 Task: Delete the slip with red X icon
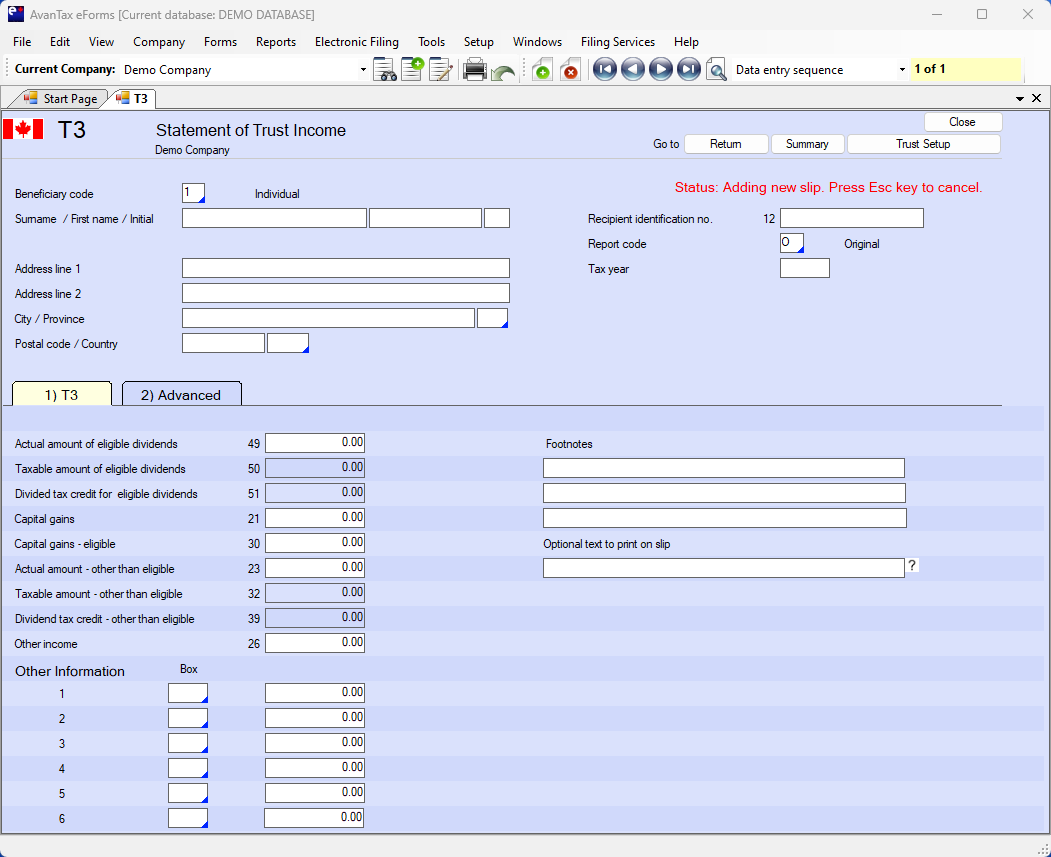pyautogui.click(x=570, y=70)
